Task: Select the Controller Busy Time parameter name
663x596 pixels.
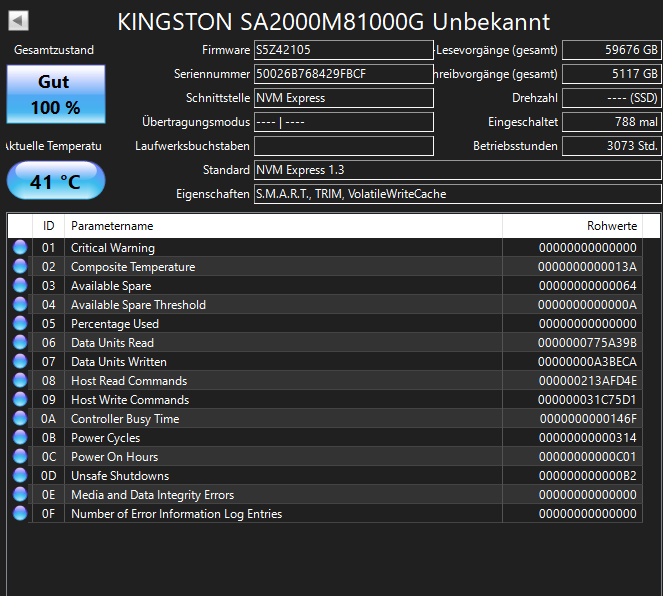Action: pos(125,419)
